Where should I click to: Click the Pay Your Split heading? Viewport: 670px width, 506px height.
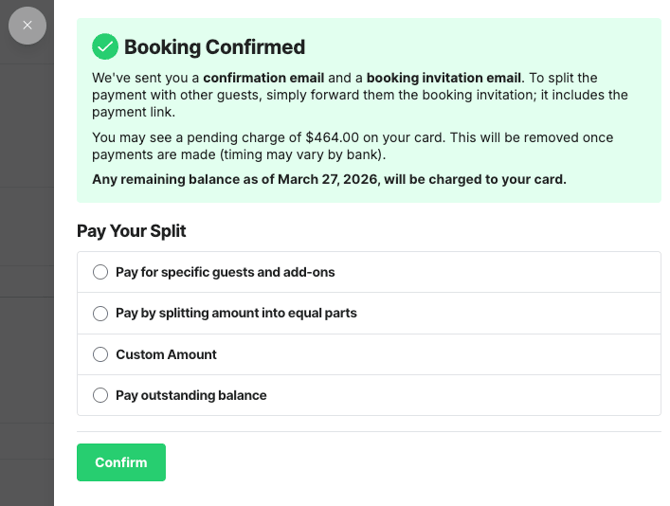[x=131, y=231]
